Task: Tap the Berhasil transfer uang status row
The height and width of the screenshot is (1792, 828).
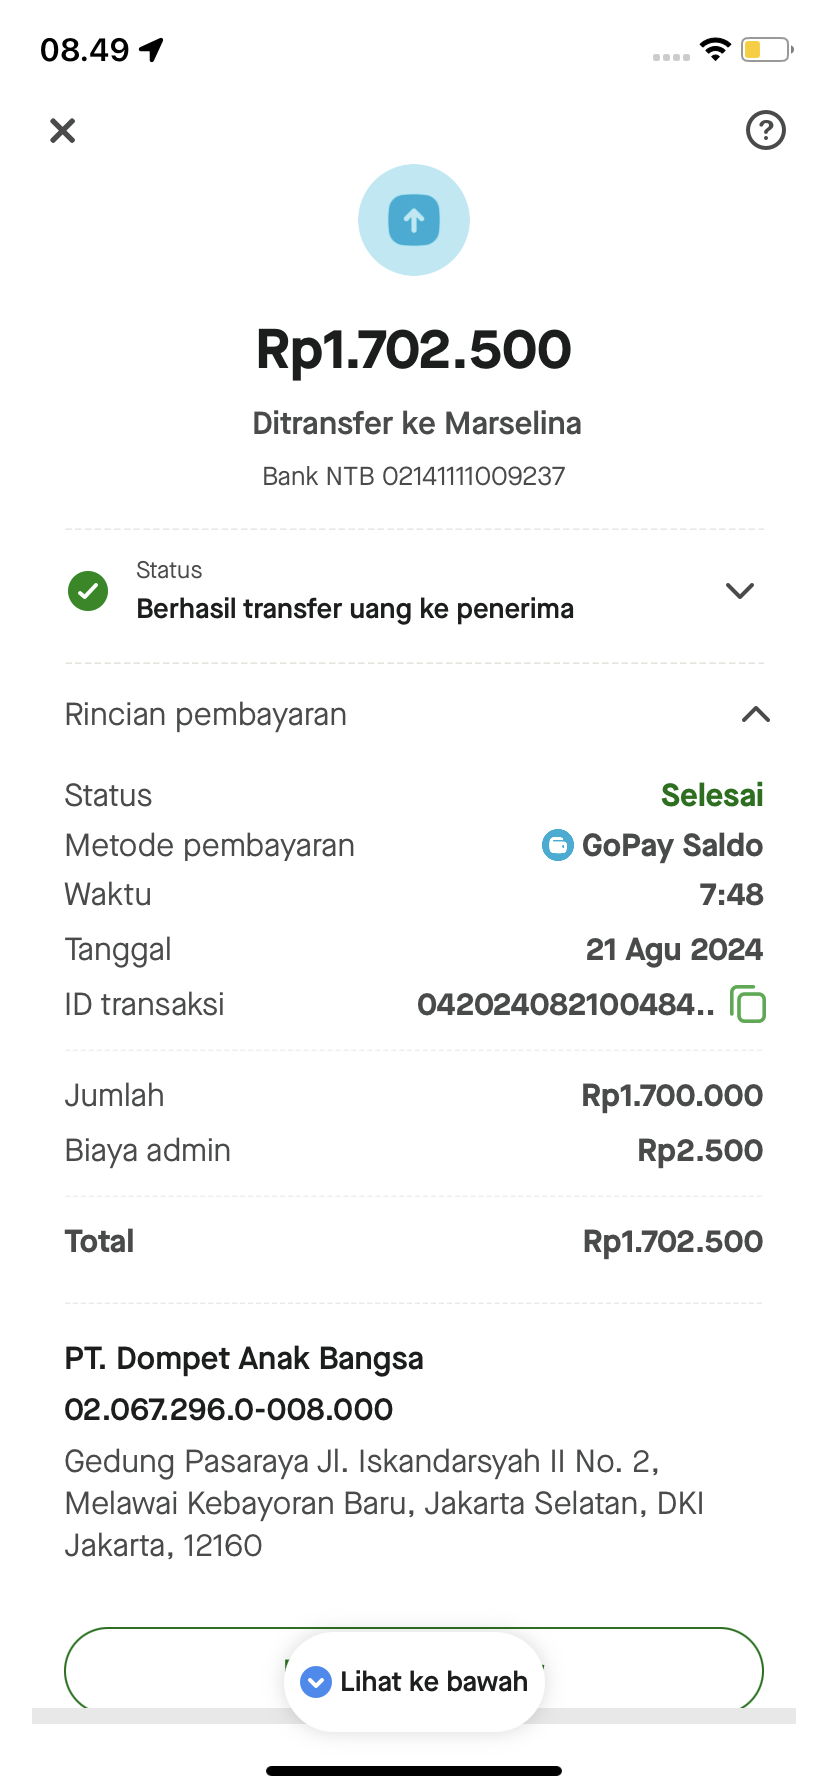Action: click(x=355, y=608)
